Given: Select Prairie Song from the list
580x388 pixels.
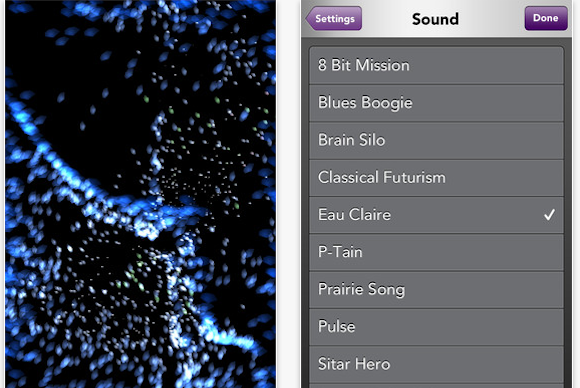Looking at the screenshot, I should pos(436,290).
